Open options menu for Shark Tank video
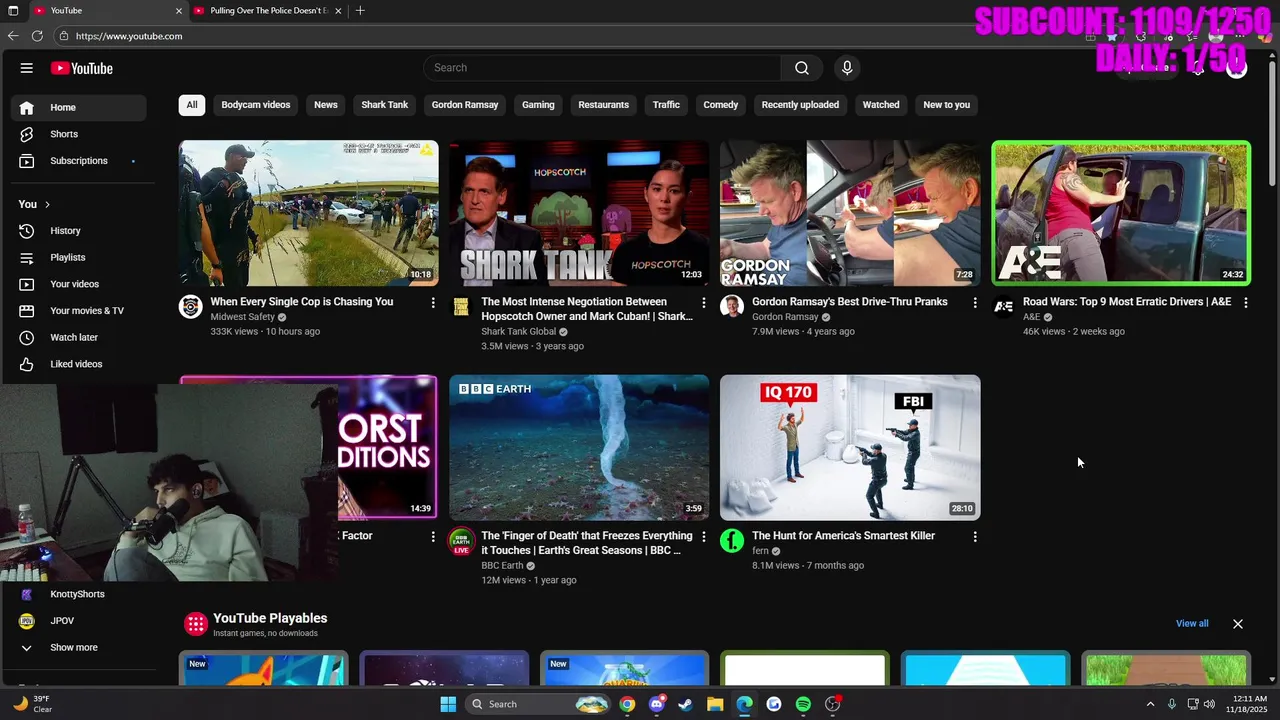The width and height of the screenshot is (1280, 720). (703, 302)
